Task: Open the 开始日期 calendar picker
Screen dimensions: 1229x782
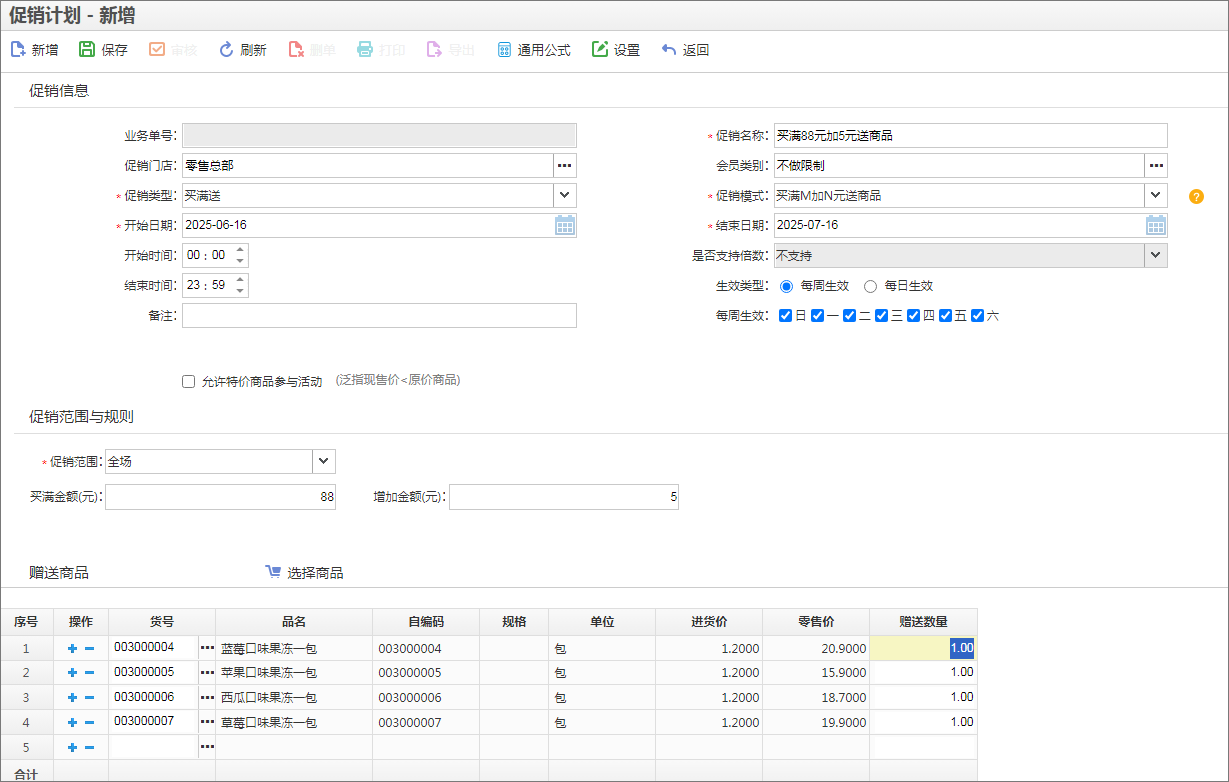Action: tap(565, 226)
